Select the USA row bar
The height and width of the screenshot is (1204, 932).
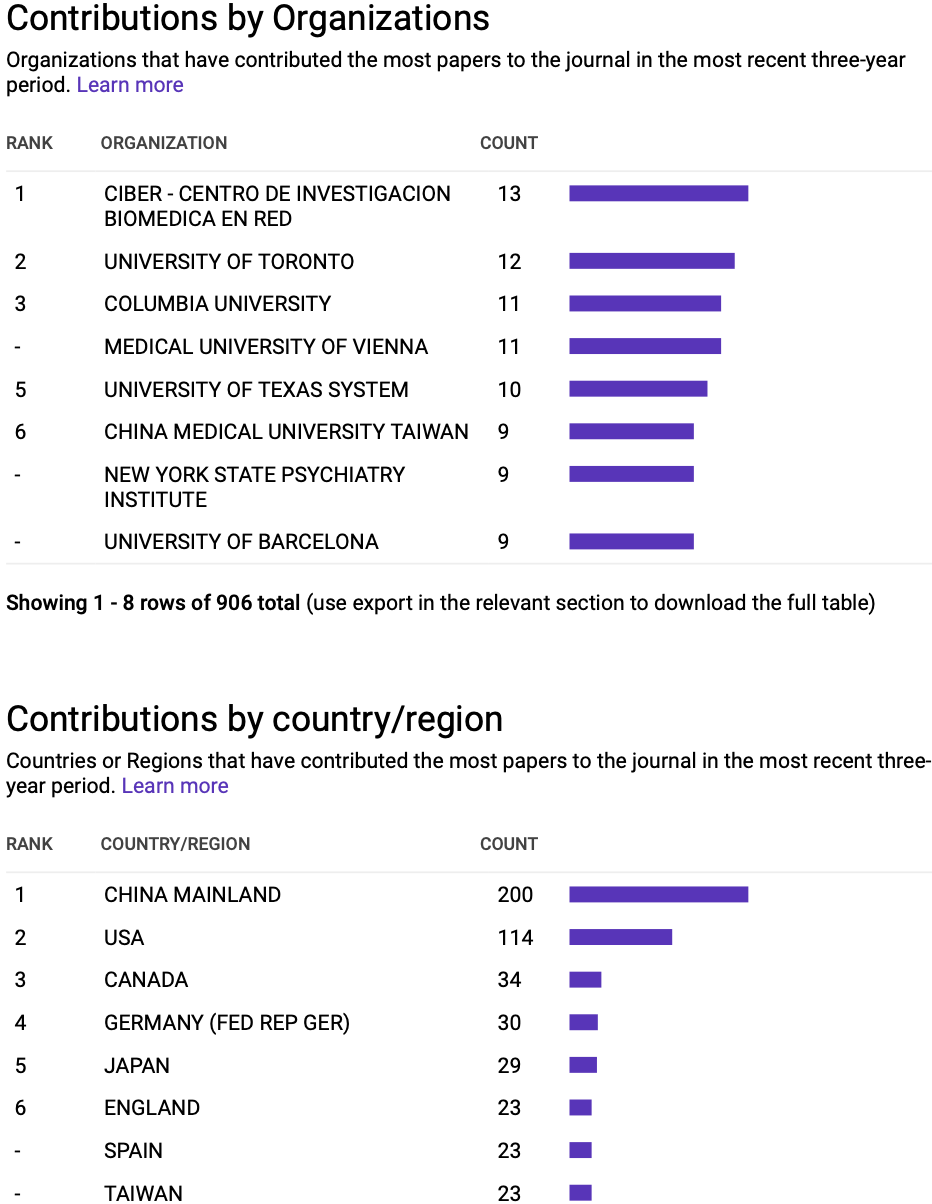coord(621,937)
